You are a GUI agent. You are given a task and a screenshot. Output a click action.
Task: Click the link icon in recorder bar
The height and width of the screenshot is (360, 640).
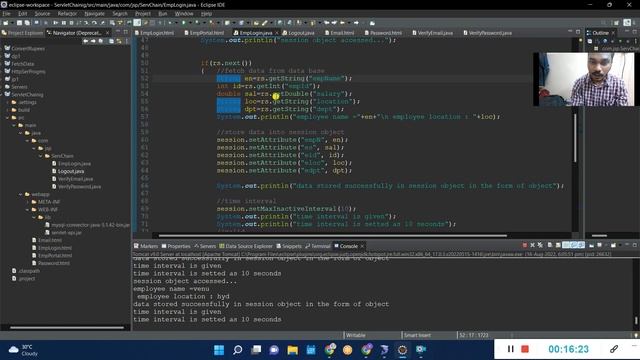[614, 349]
